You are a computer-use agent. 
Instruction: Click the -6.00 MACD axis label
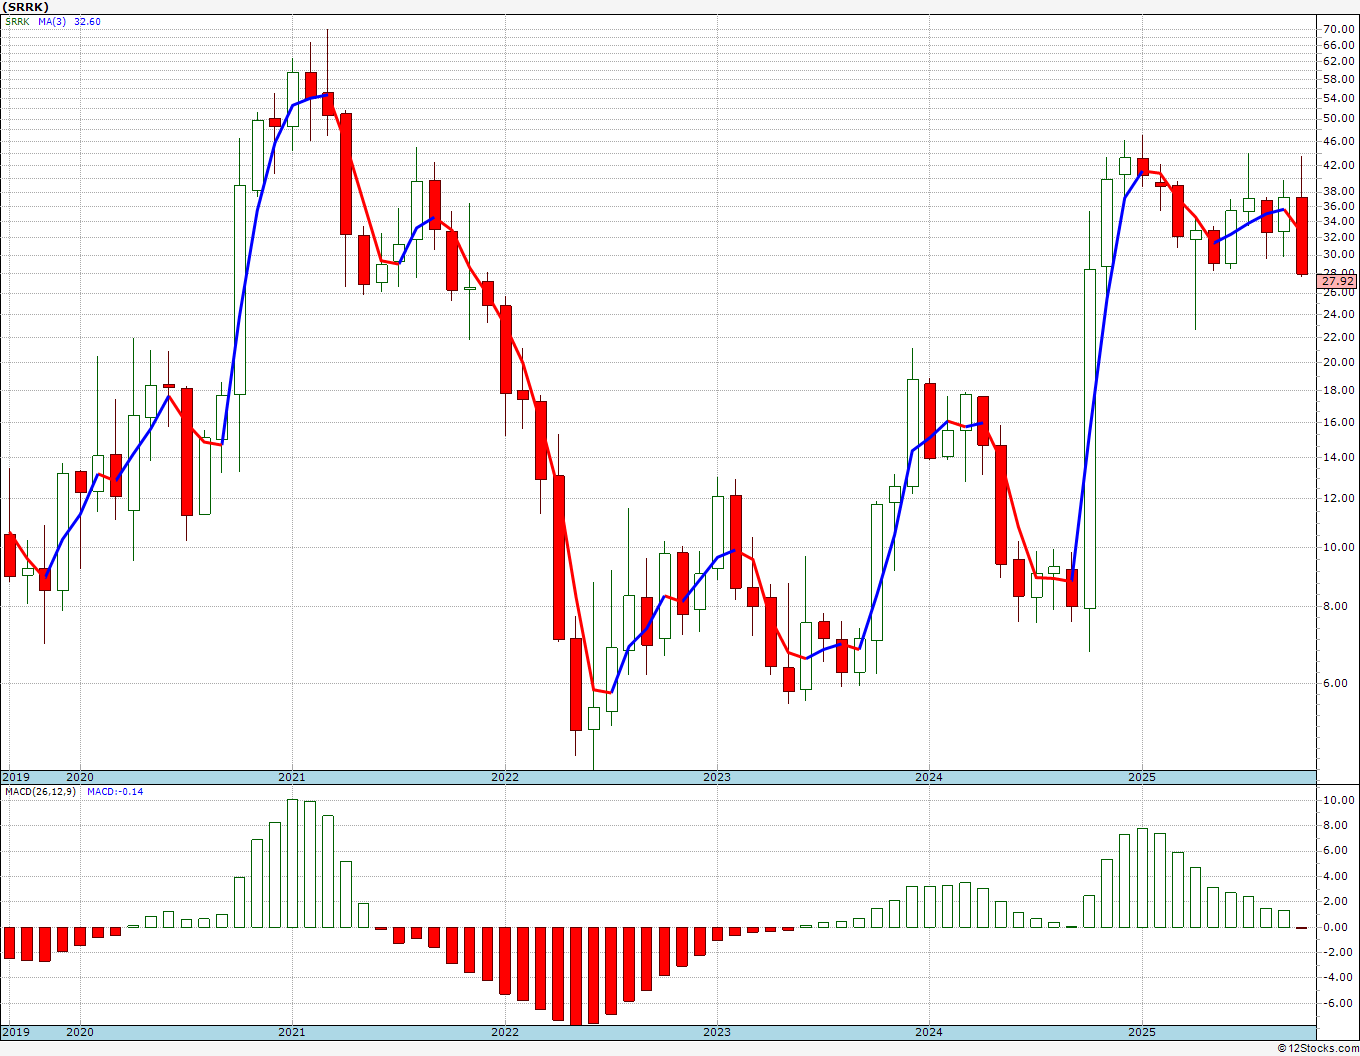click(1338, 1003)
